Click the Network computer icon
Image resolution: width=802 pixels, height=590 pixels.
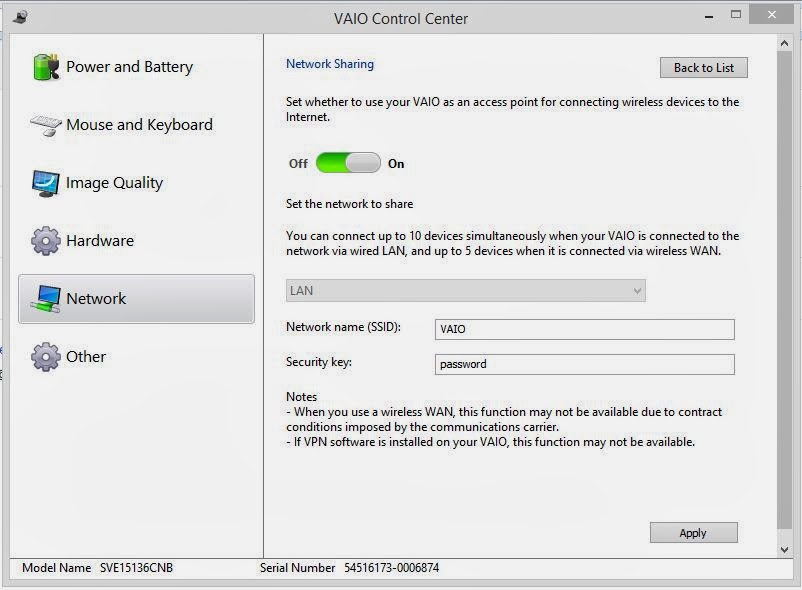tap(46, 299)
